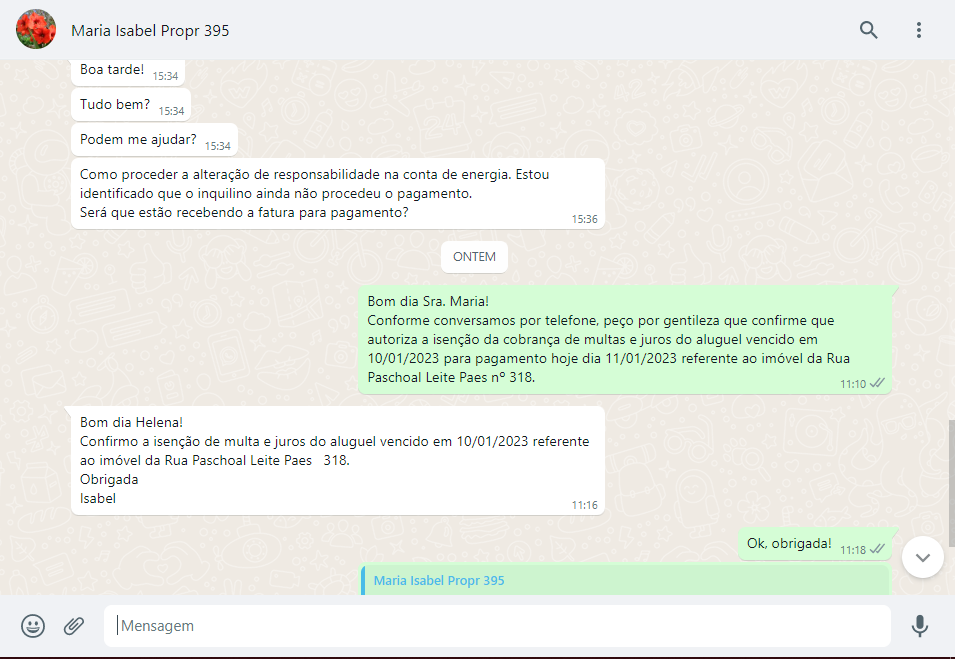955x659 pixels.
Task: Click the Mensagem text input field
Action: tap(497, 626)
